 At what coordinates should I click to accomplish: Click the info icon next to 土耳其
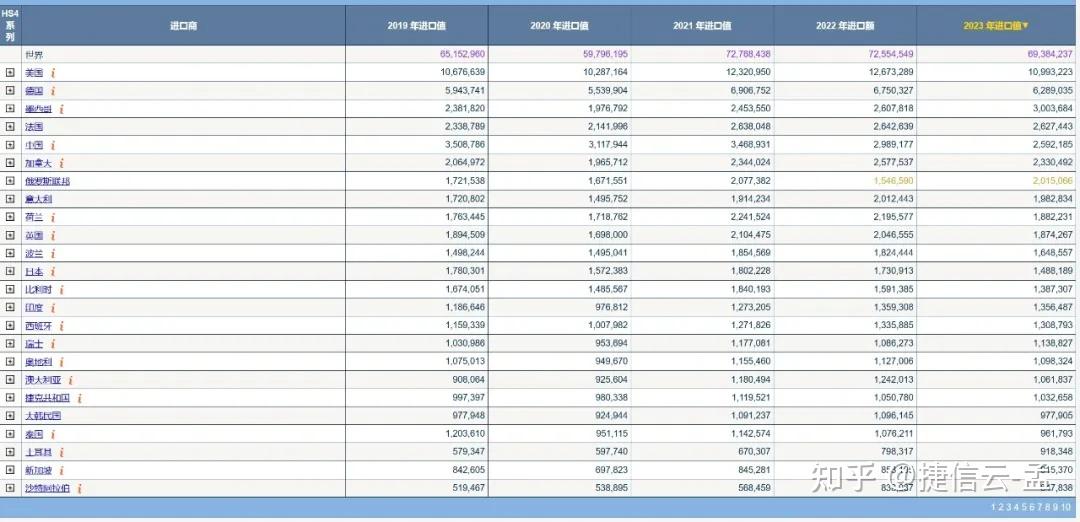61,452
